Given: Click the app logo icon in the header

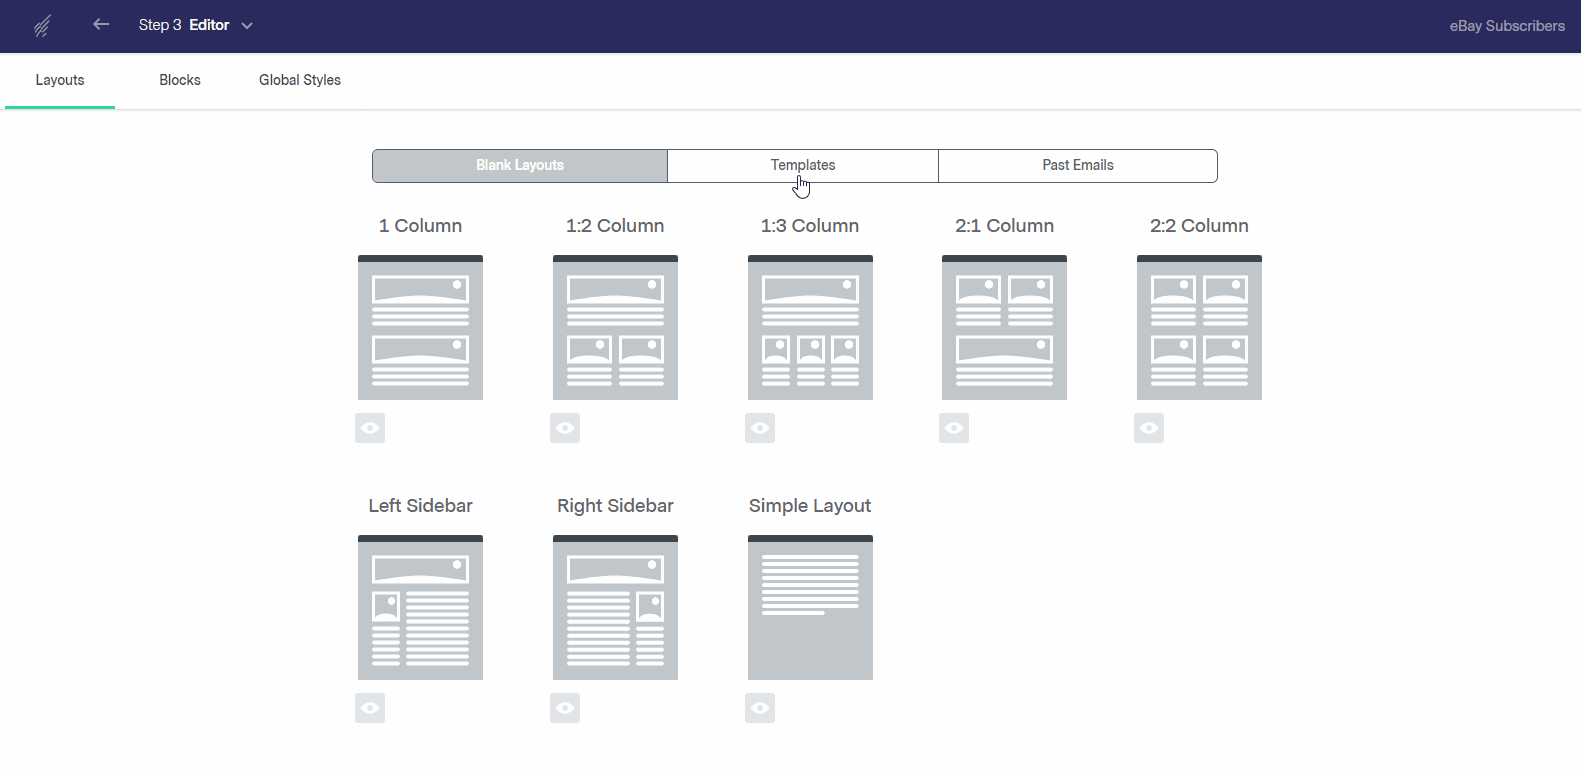Looking at the screenshot, I should (x=42, y=26).
